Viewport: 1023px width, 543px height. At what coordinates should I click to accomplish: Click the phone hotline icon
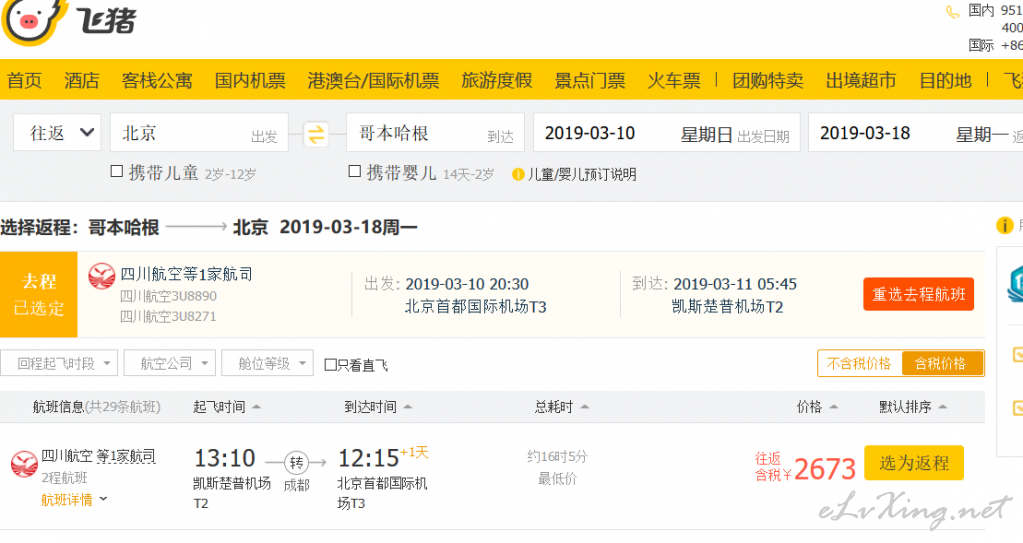(x=953, y=12)
